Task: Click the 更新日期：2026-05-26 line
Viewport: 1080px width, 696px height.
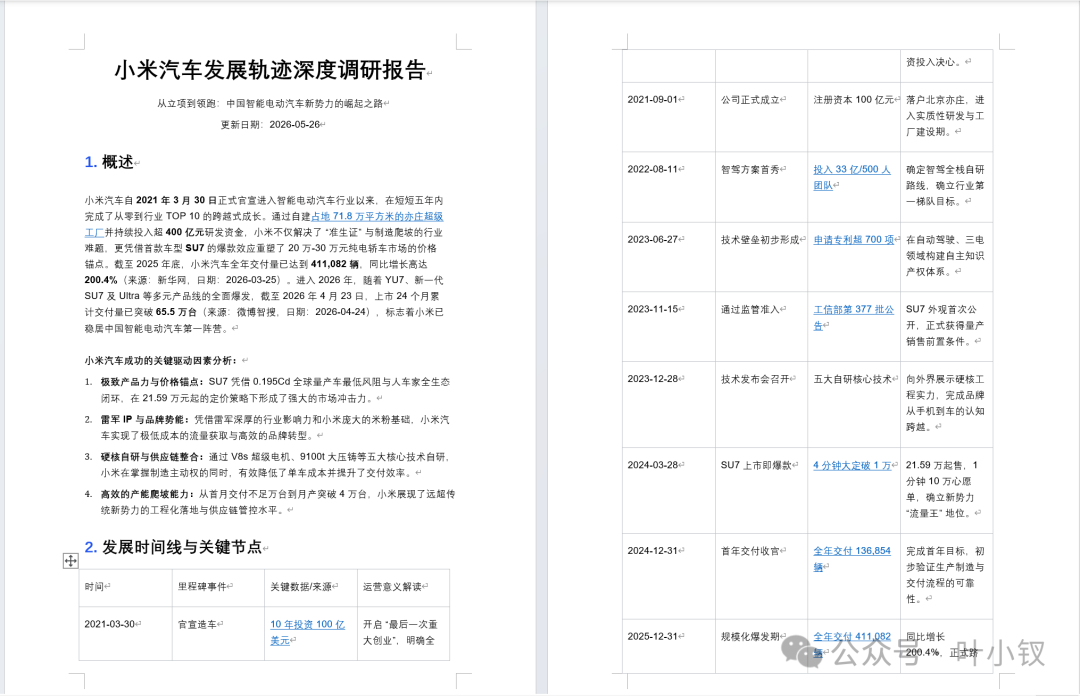Action: click(x=270, y=125)
